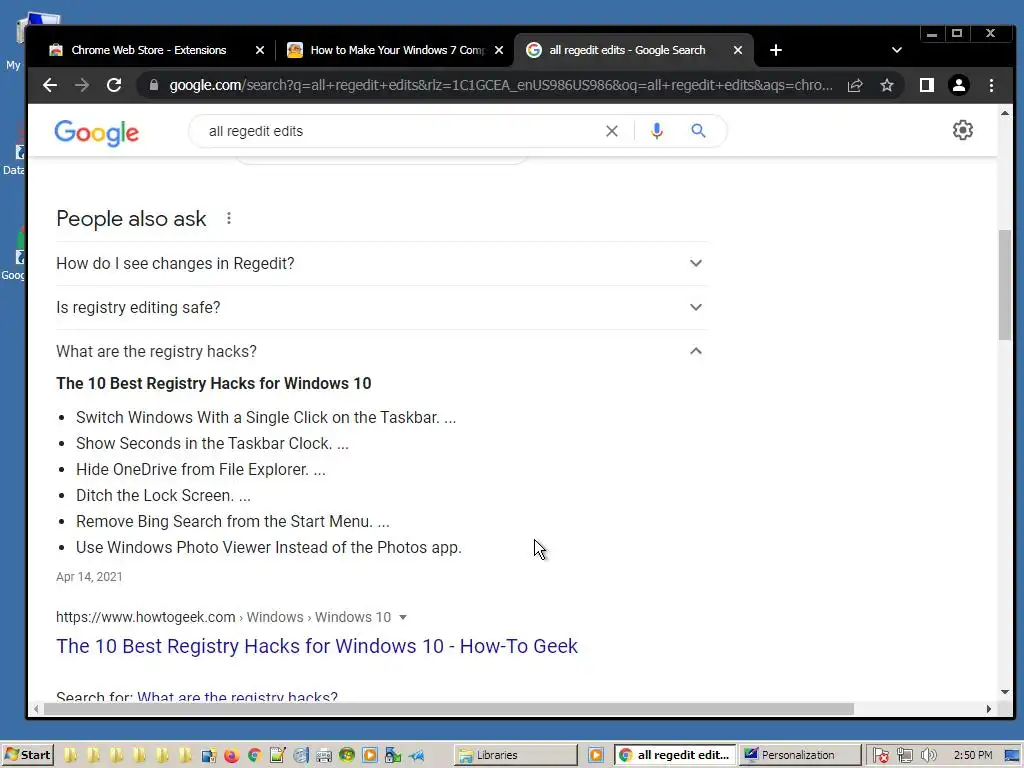Close the Chrome Web Store tab
This screenshot has height=768, width=1024.
click(x=260, y=50)
